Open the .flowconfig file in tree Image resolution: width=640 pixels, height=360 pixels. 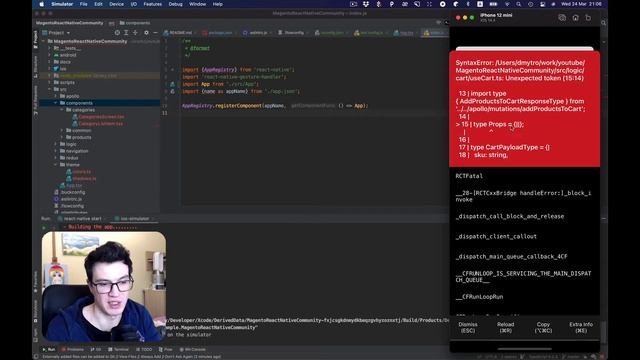tap(72, 206)
